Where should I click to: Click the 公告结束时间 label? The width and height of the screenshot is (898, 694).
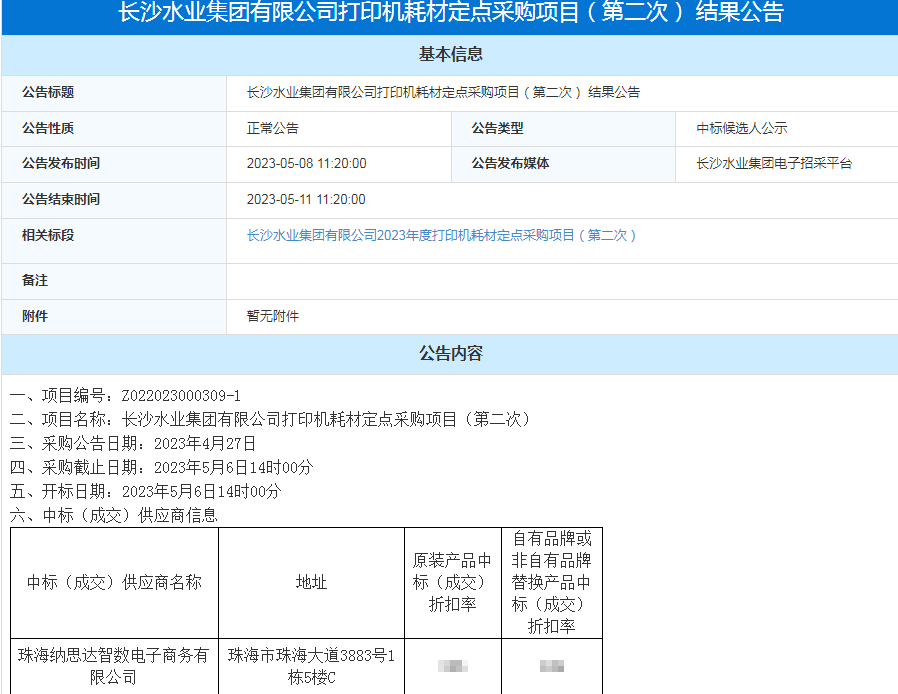(61, 199)
